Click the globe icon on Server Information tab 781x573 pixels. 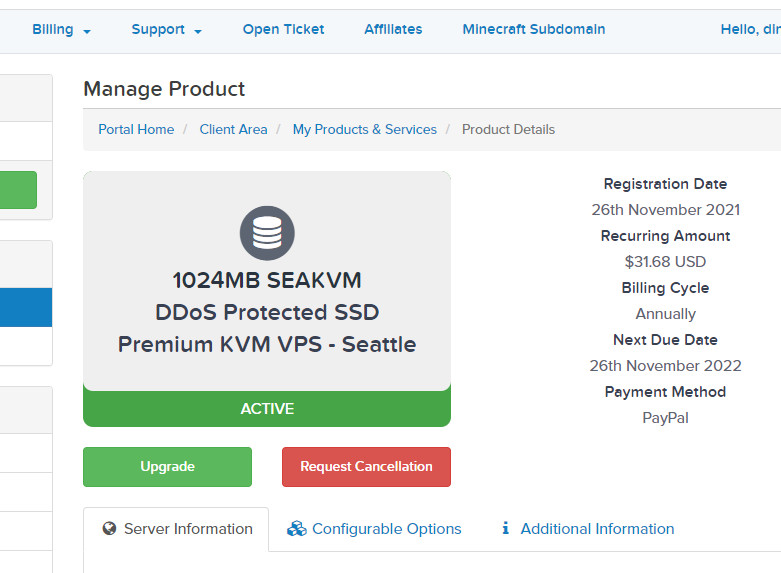(110, 529)
